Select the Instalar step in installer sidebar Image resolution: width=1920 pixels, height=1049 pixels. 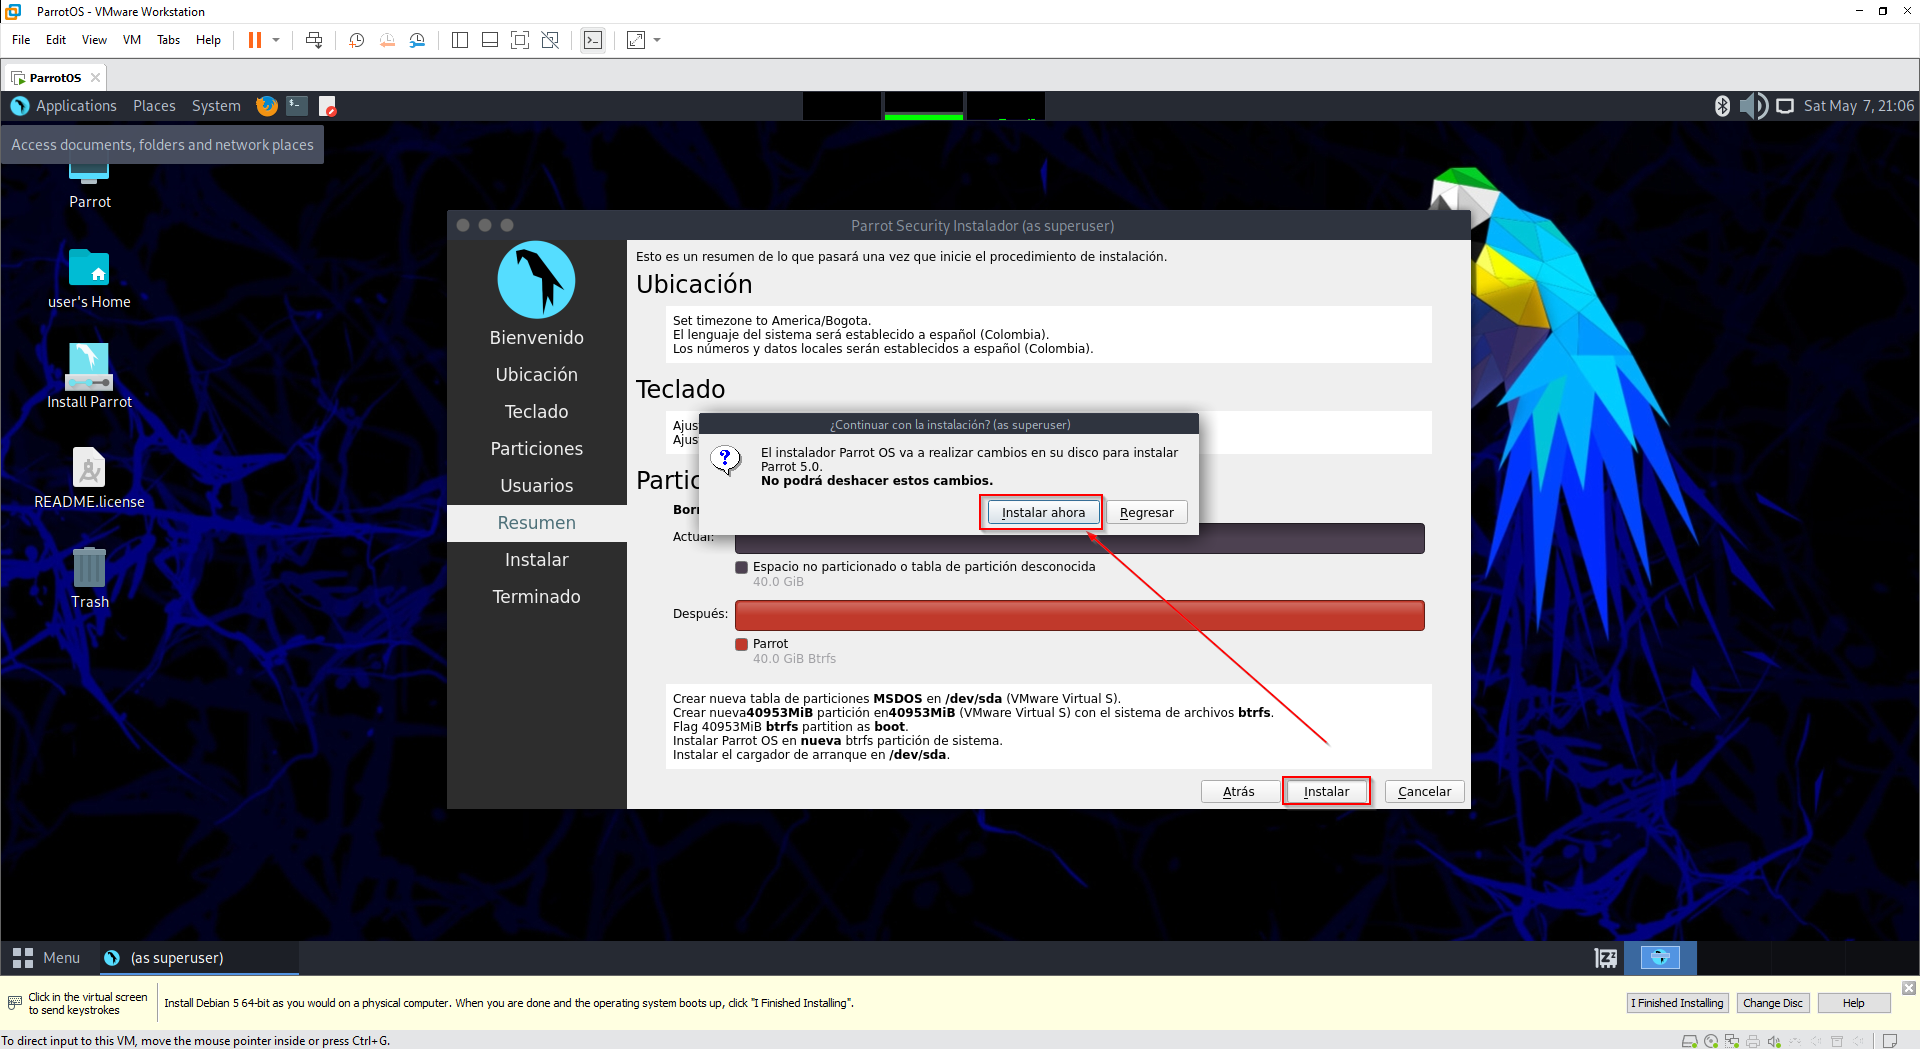537,560
